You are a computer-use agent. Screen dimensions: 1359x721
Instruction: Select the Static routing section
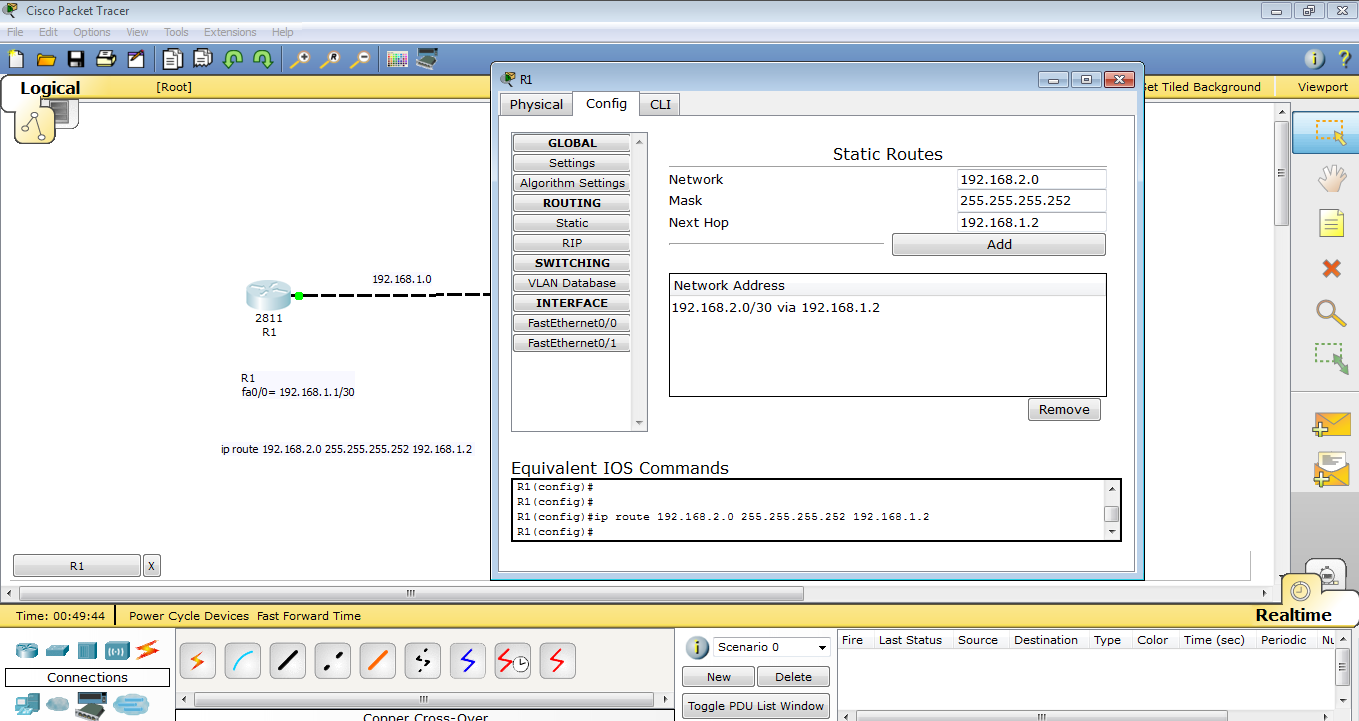pos(571,222)
